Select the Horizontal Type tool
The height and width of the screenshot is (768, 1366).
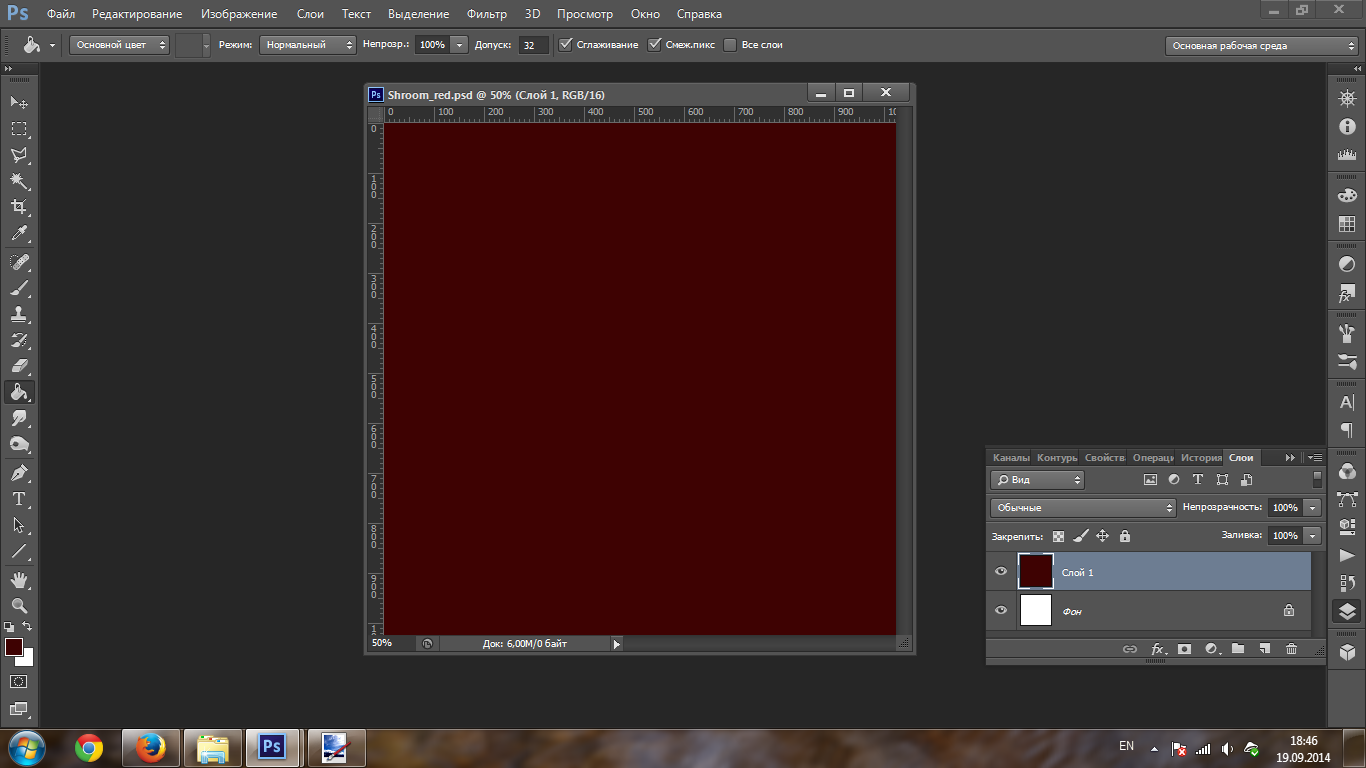[19, 499]
